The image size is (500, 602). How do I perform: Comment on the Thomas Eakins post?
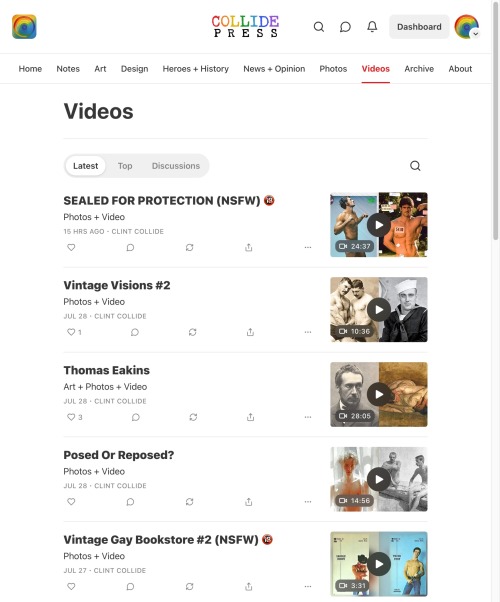(135, 417)
